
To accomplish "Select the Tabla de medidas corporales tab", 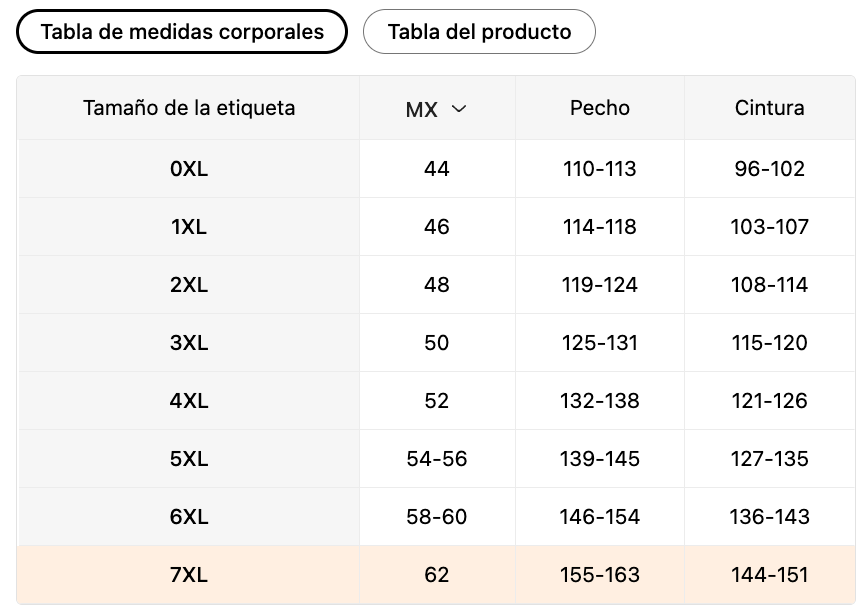I will tap(182, 32).
